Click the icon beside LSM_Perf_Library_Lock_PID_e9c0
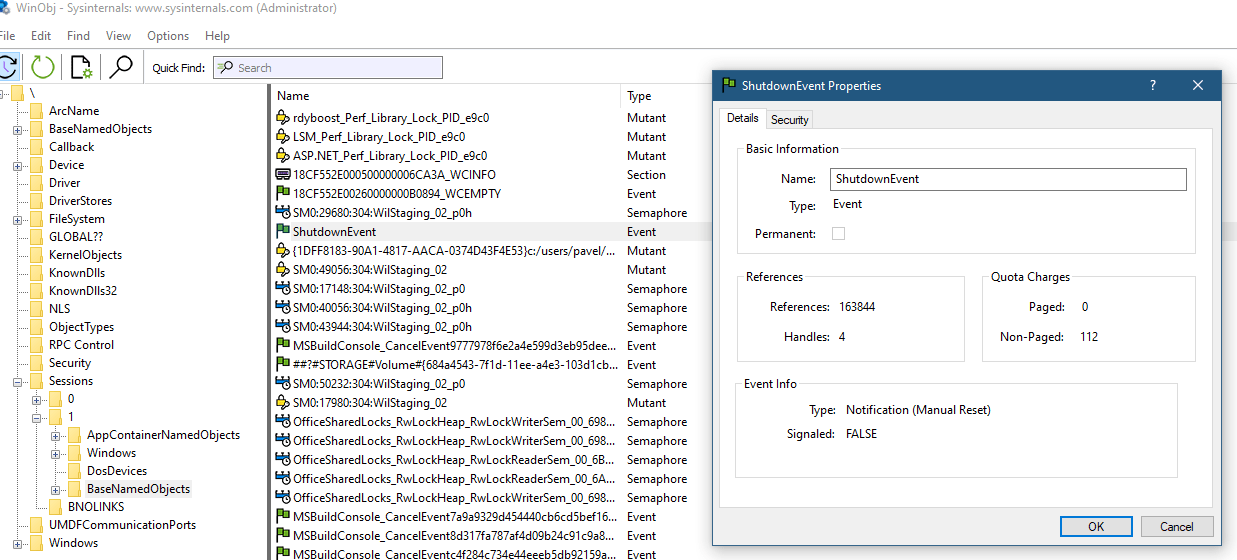The height and width of the screenshot is (560, 1237). (x=283, y=137)
